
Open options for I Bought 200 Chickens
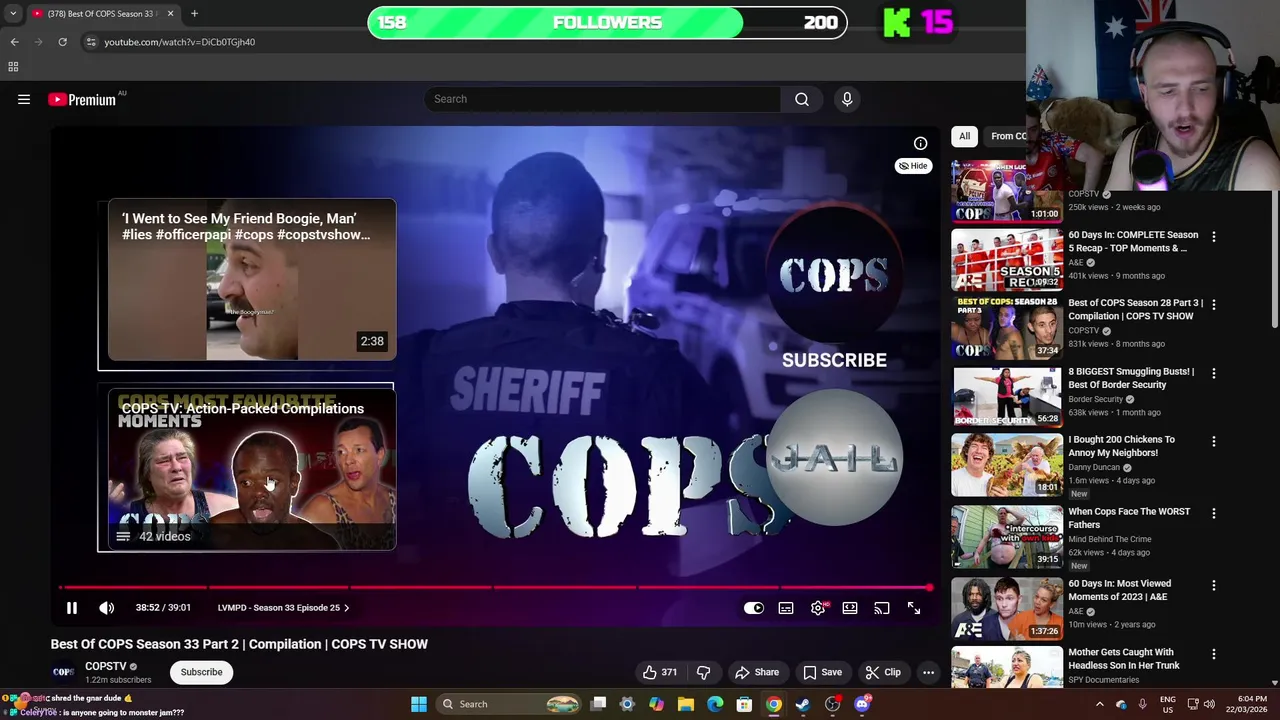[x=1214, y=441]
